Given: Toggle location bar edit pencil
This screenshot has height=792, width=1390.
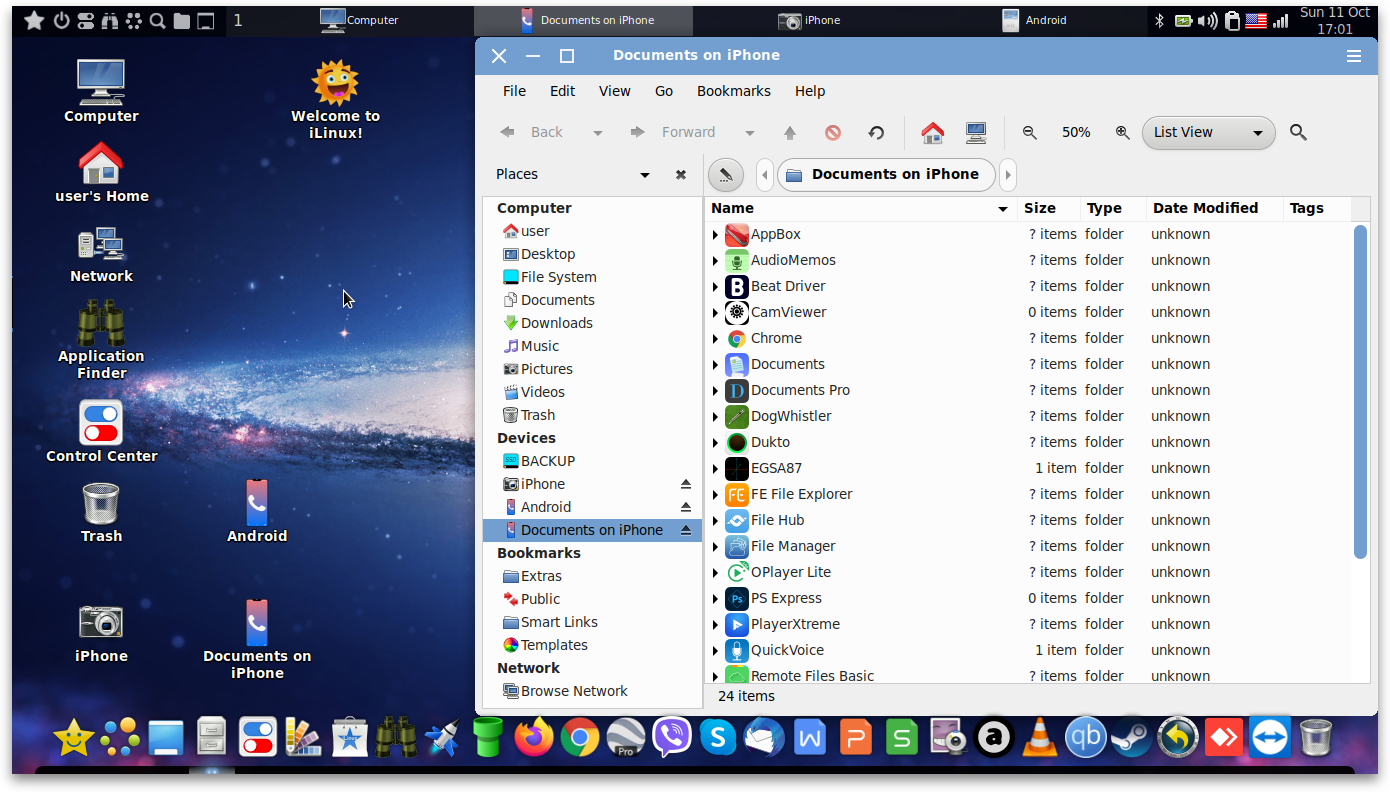Looking at the screenshot, I should (x=726, y=175).
